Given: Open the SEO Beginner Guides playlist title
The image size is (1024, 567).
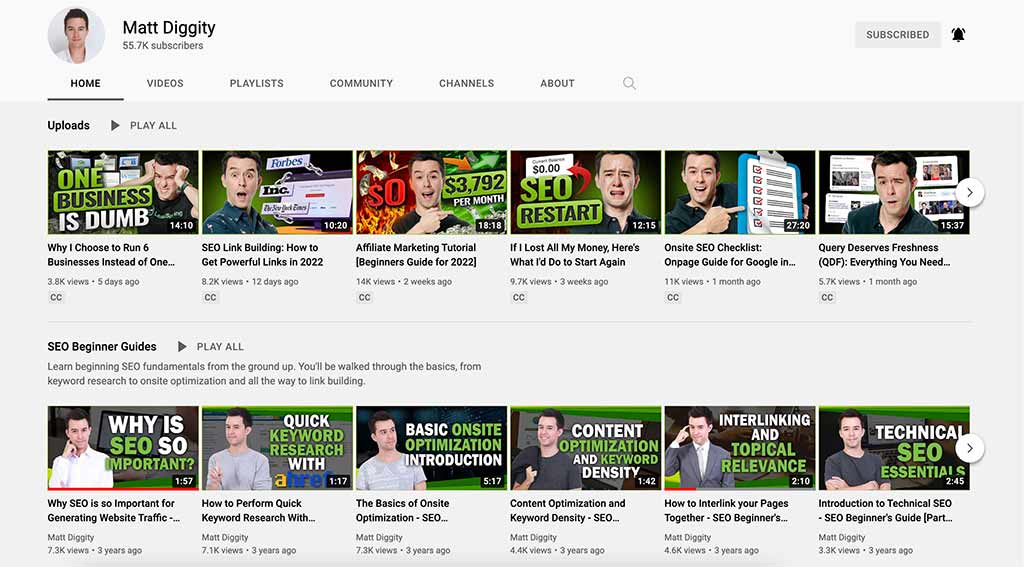Looking at the screenshot, I should coord(102,347).
